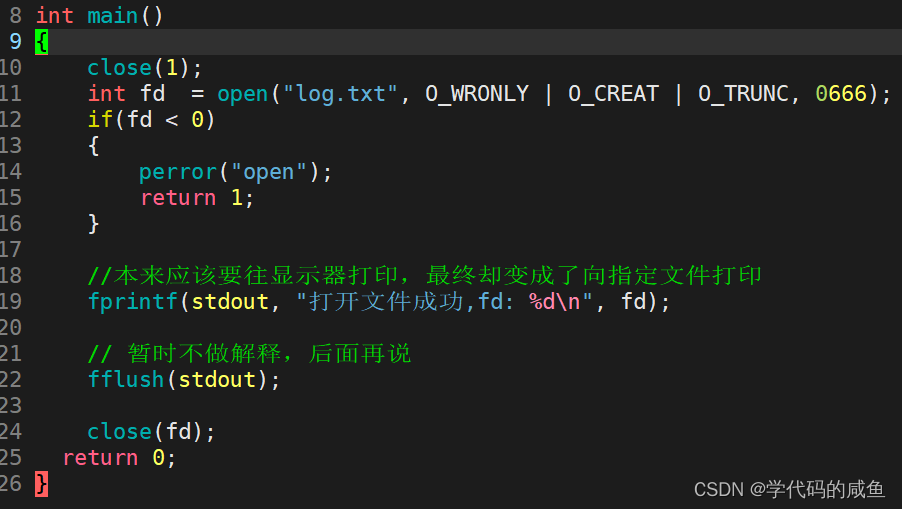This screenshot has height=509, width=902.
Task: Click the "fprintf" function name on line 19
Action: (x=133, y=301)
